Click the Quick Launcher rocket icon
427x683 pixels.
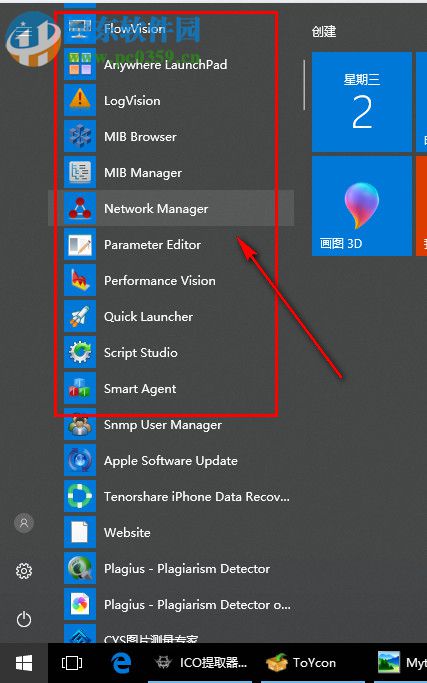(80, 316)
